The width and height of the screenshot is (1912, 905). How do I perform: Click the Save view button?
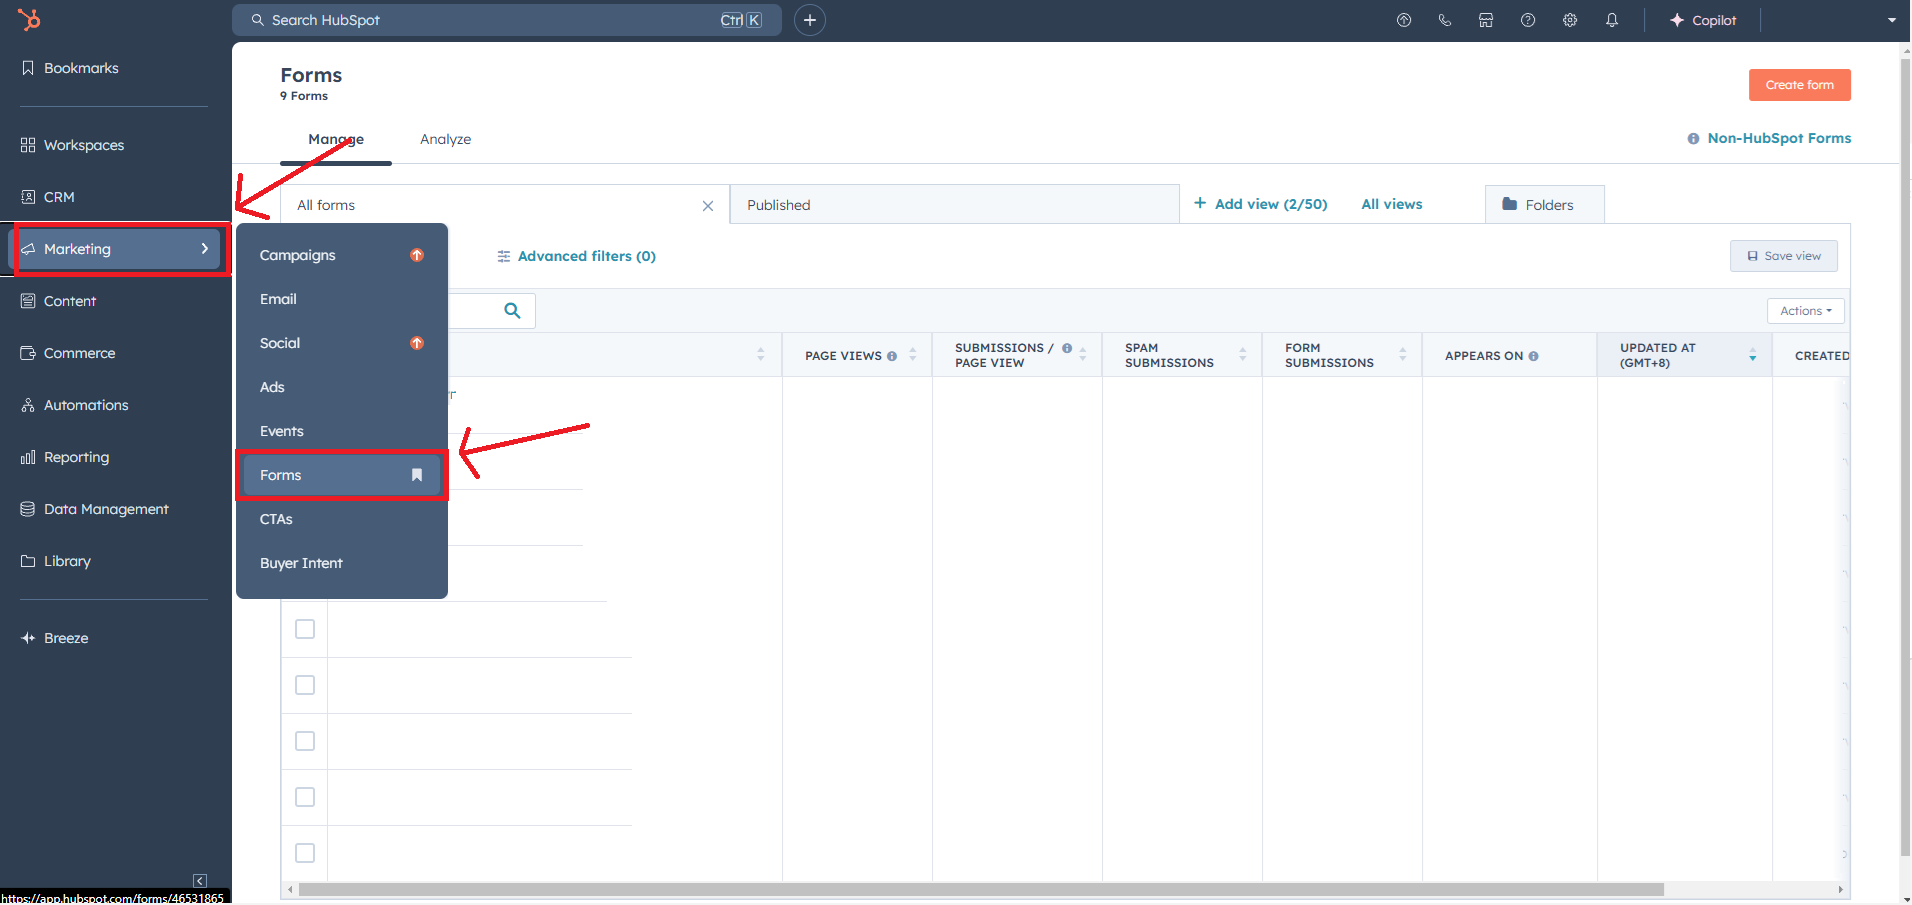click(1784, 256)
